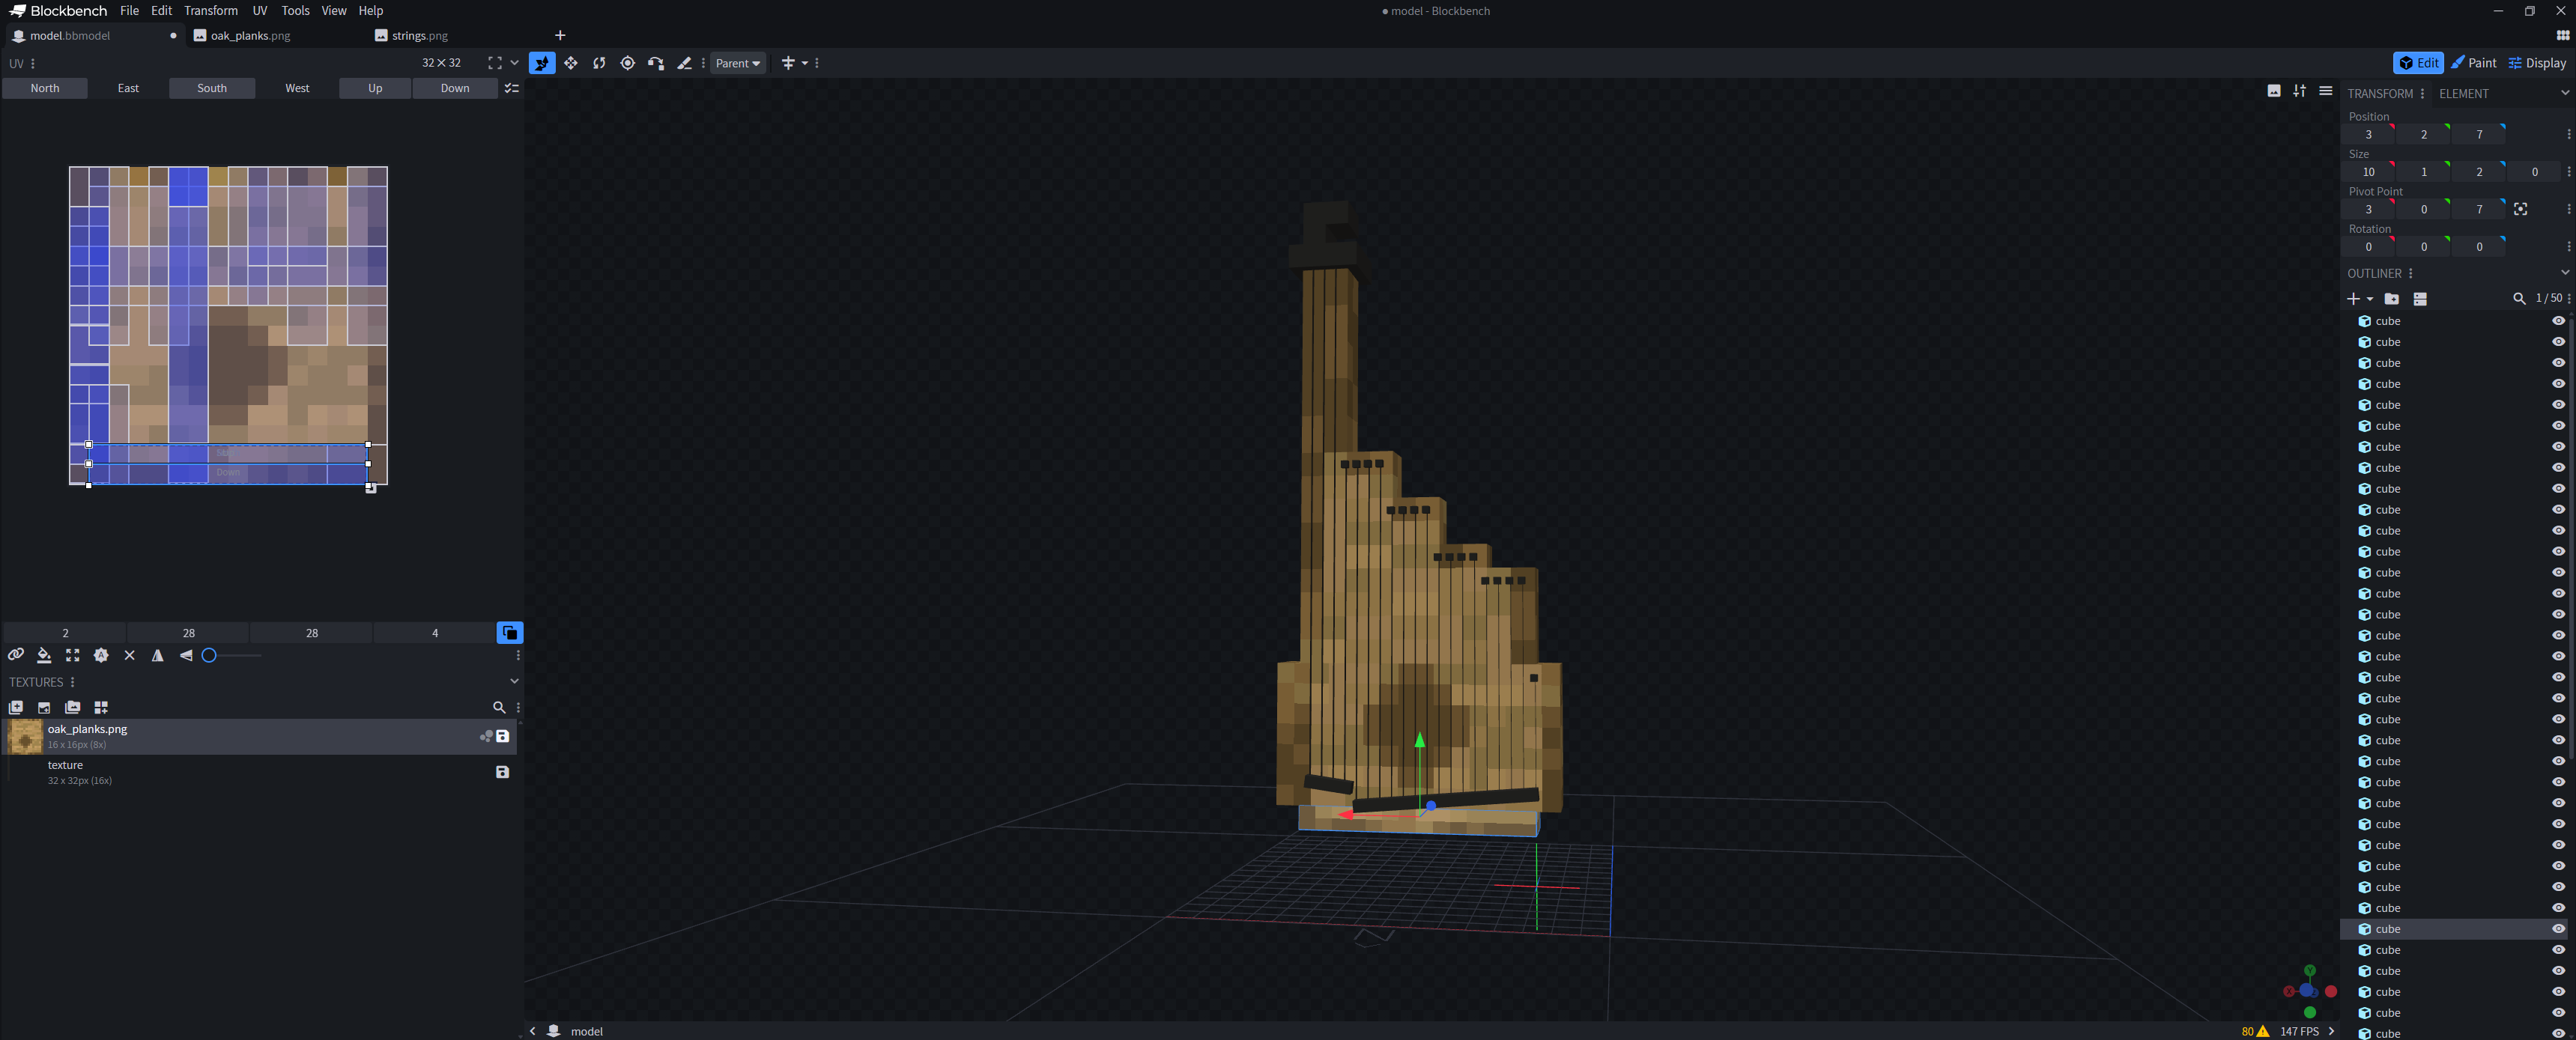Mirror UV horizontally with the flip icon
The height and width of the screenshot is (1040, 2576).
point(157,655)
